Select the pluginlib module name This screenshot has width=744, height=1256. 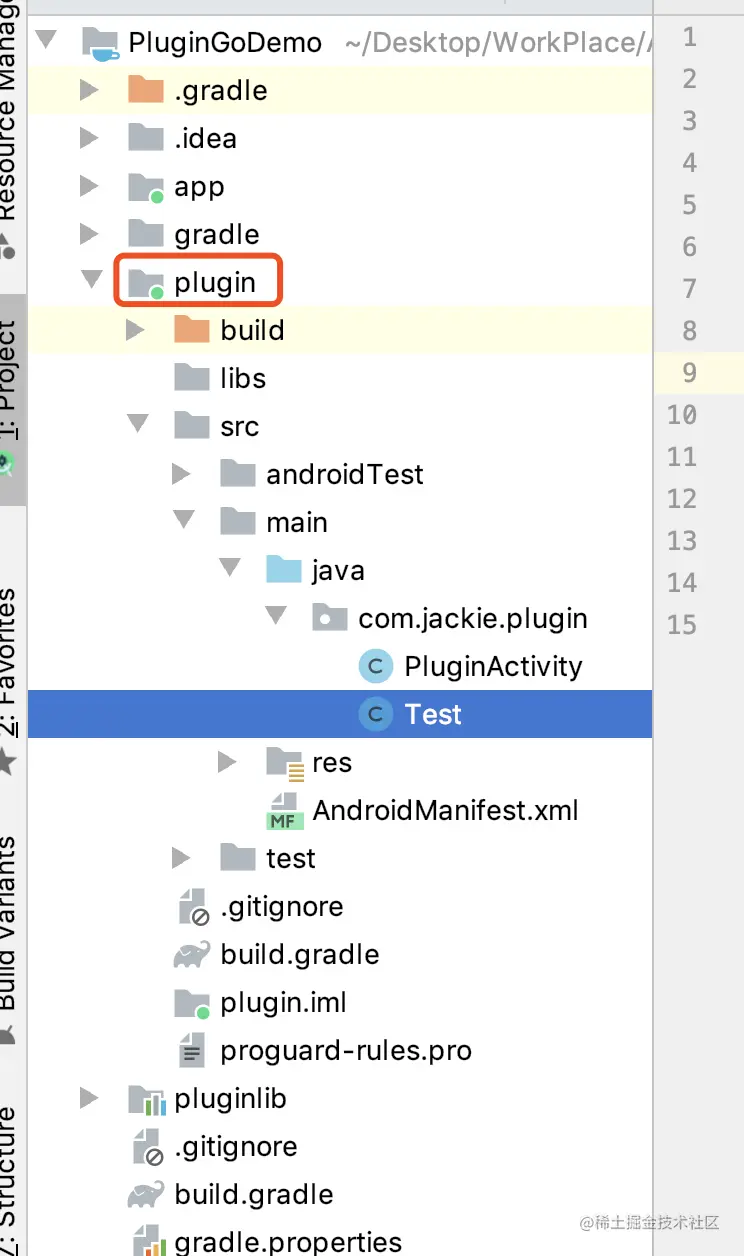click(x=230, y=1099)
